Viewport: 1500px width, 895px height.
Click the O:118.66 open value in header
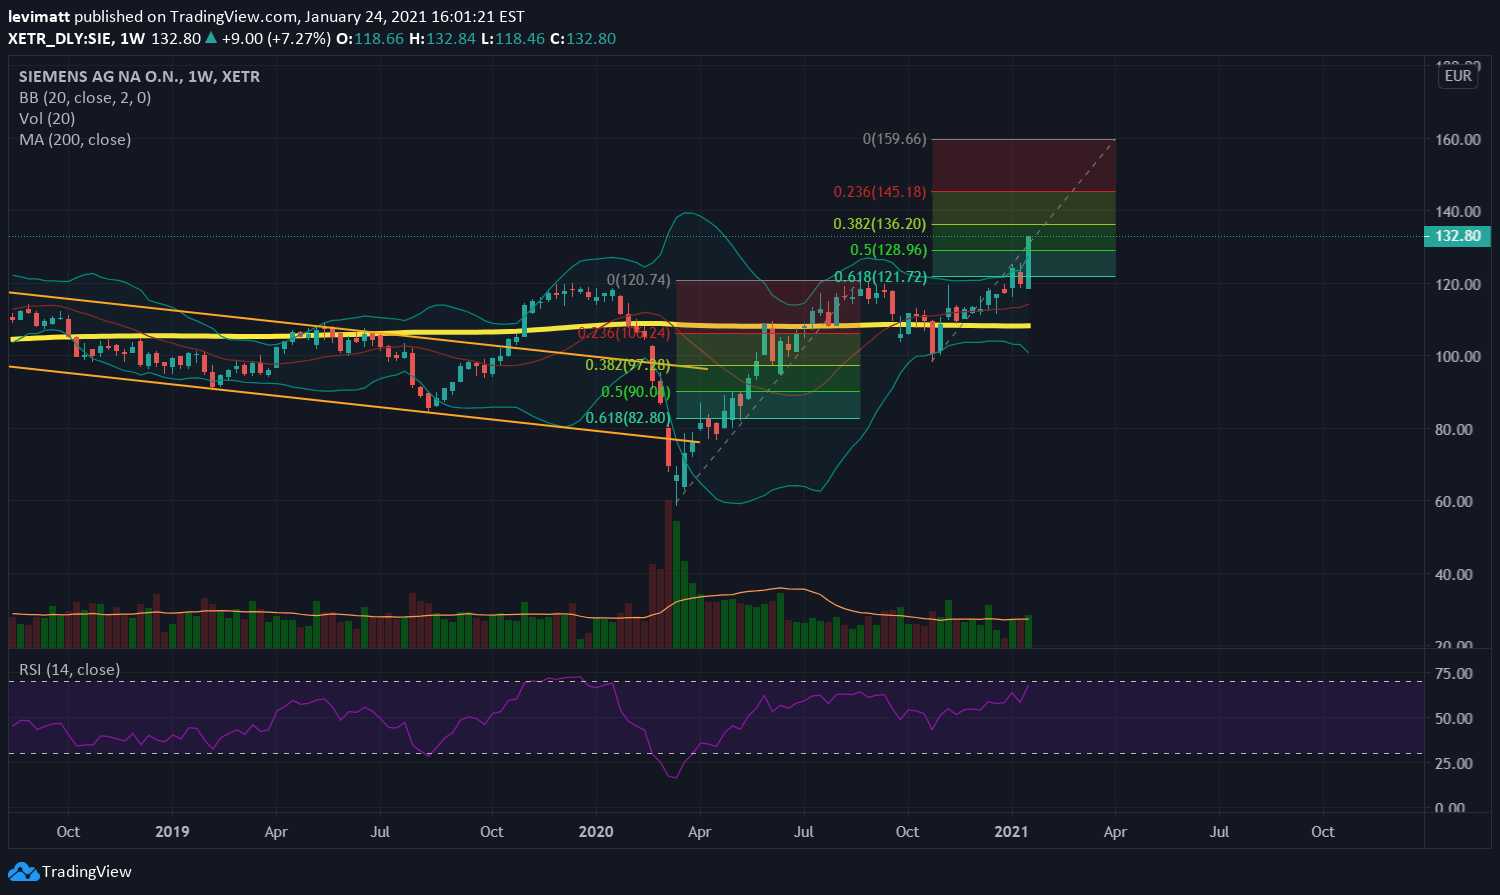click(x=370, y=39)
